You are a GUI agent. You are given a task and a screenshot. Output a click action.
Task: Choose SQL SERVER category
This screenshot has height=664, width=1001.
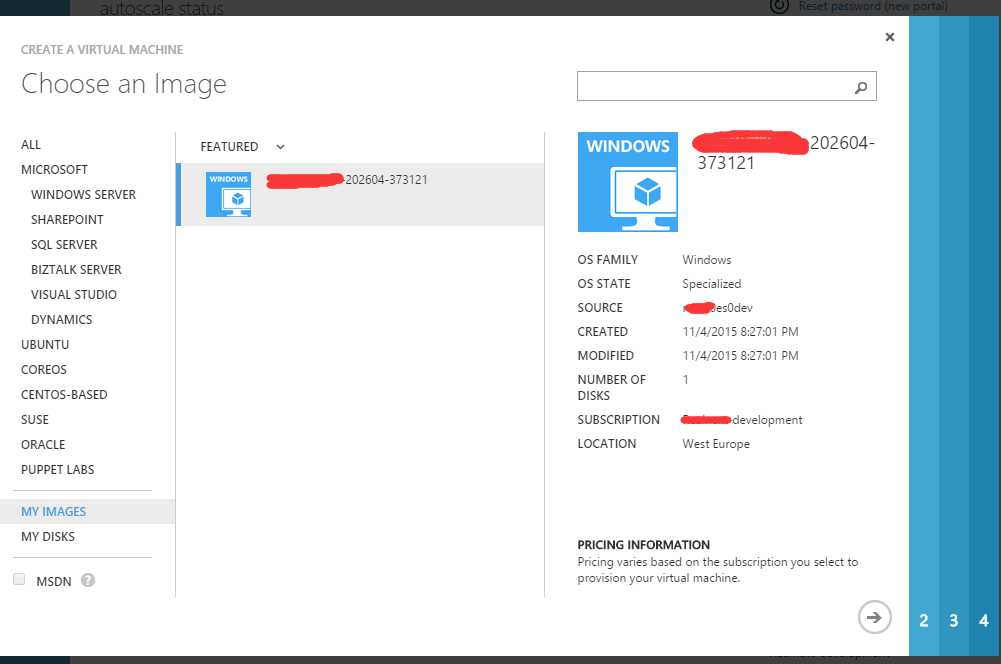pos(64,245)
